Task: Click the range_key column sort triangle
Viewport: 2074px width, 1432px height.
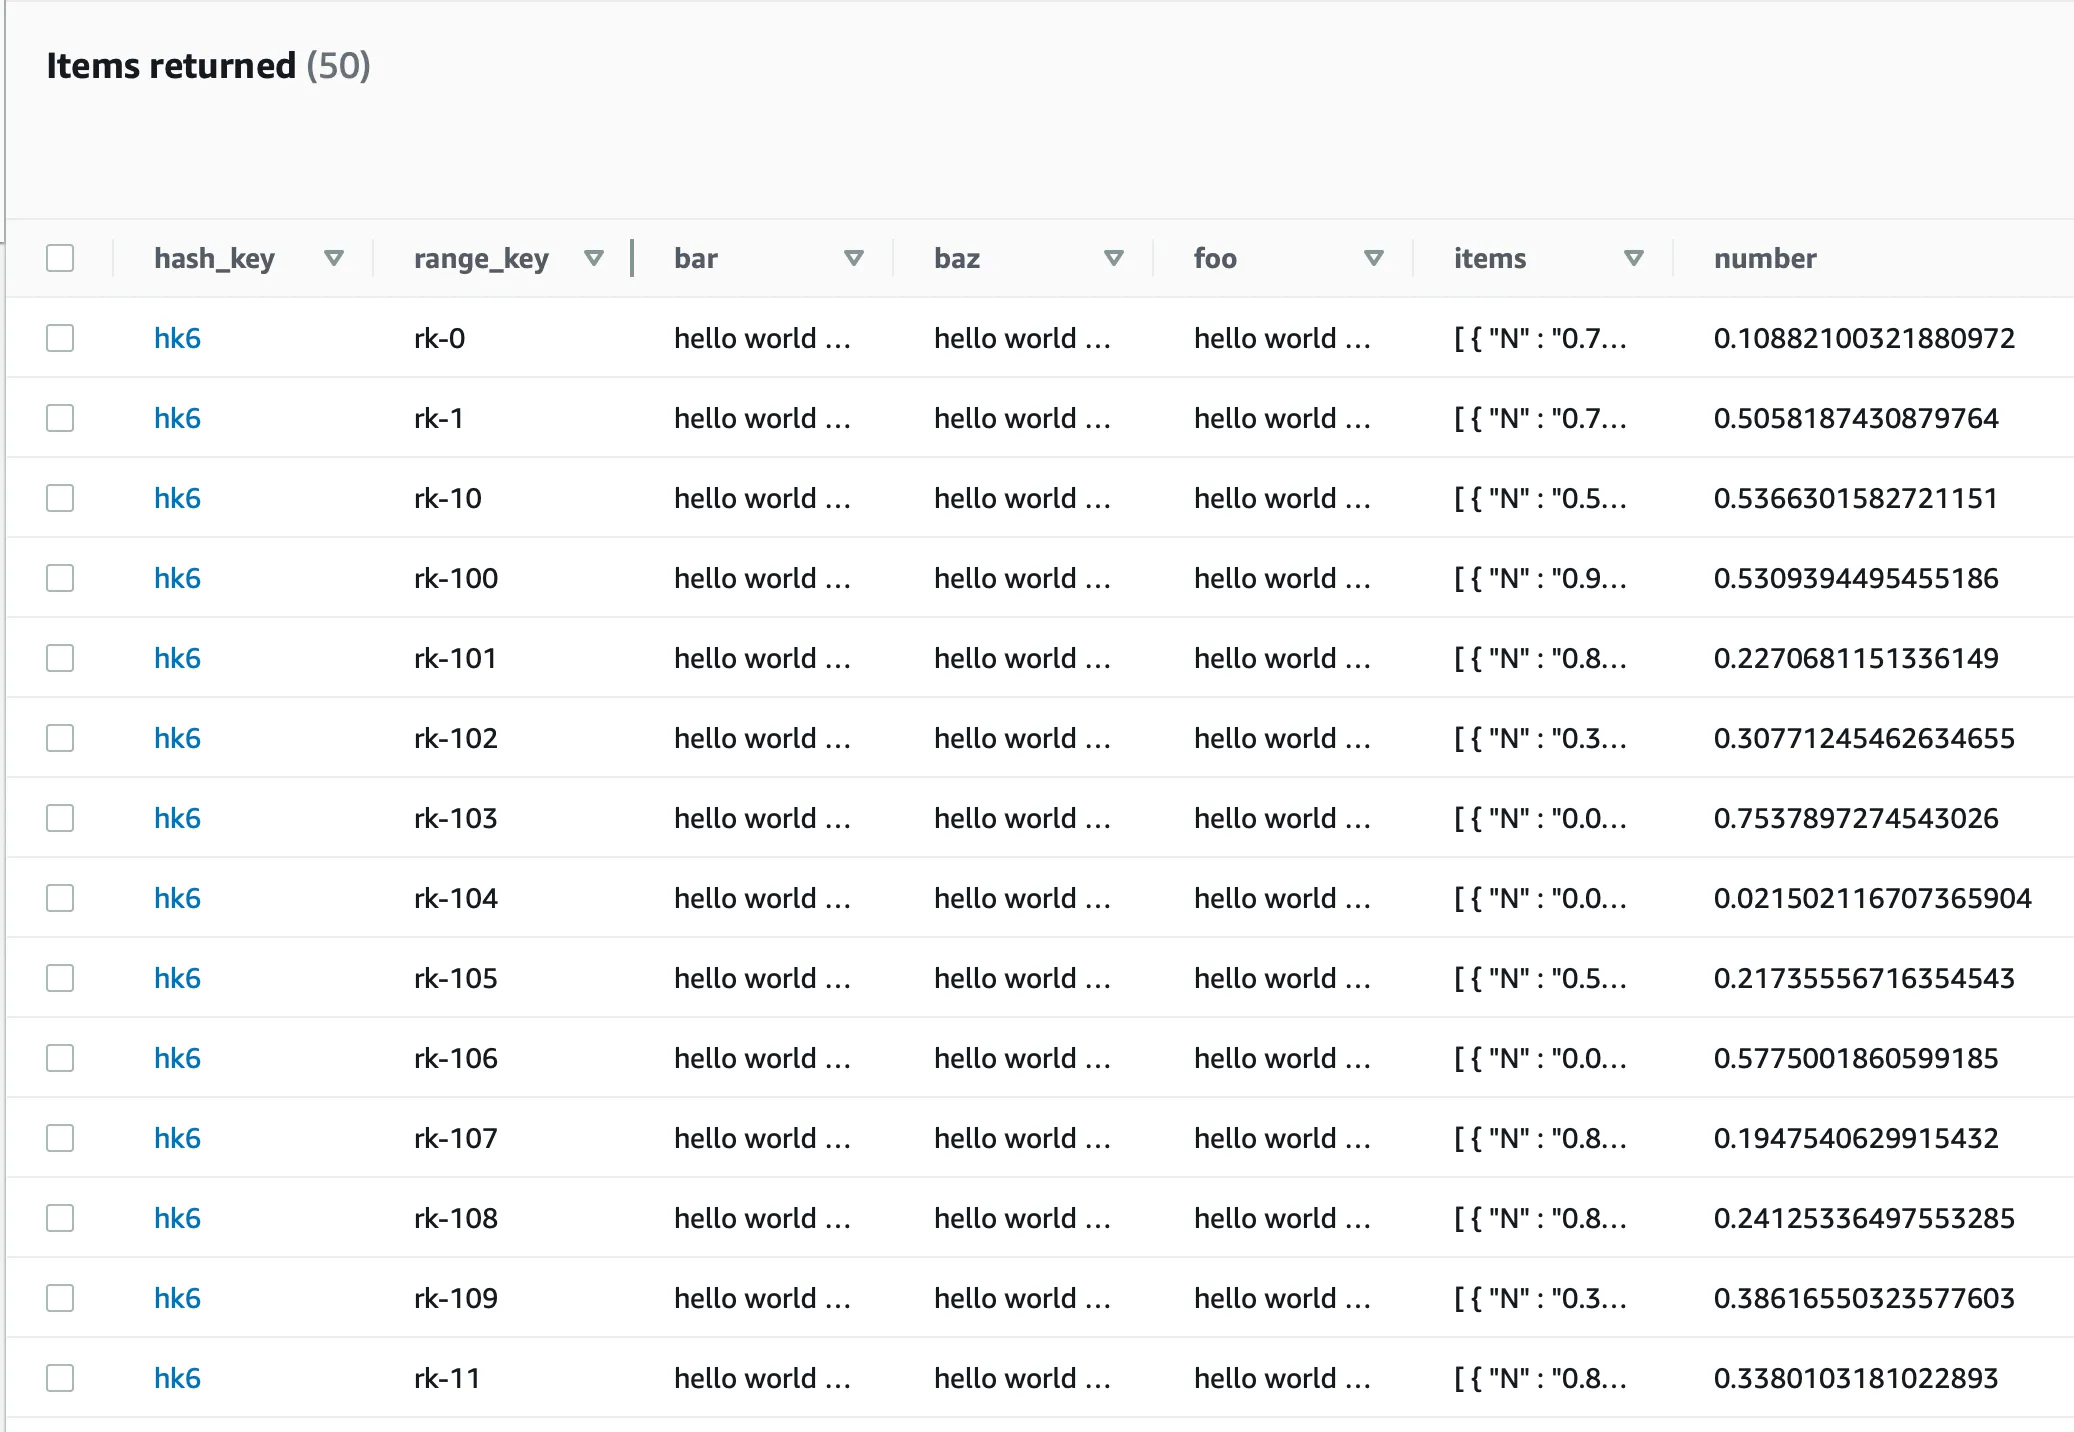Action: click(594, 258)
